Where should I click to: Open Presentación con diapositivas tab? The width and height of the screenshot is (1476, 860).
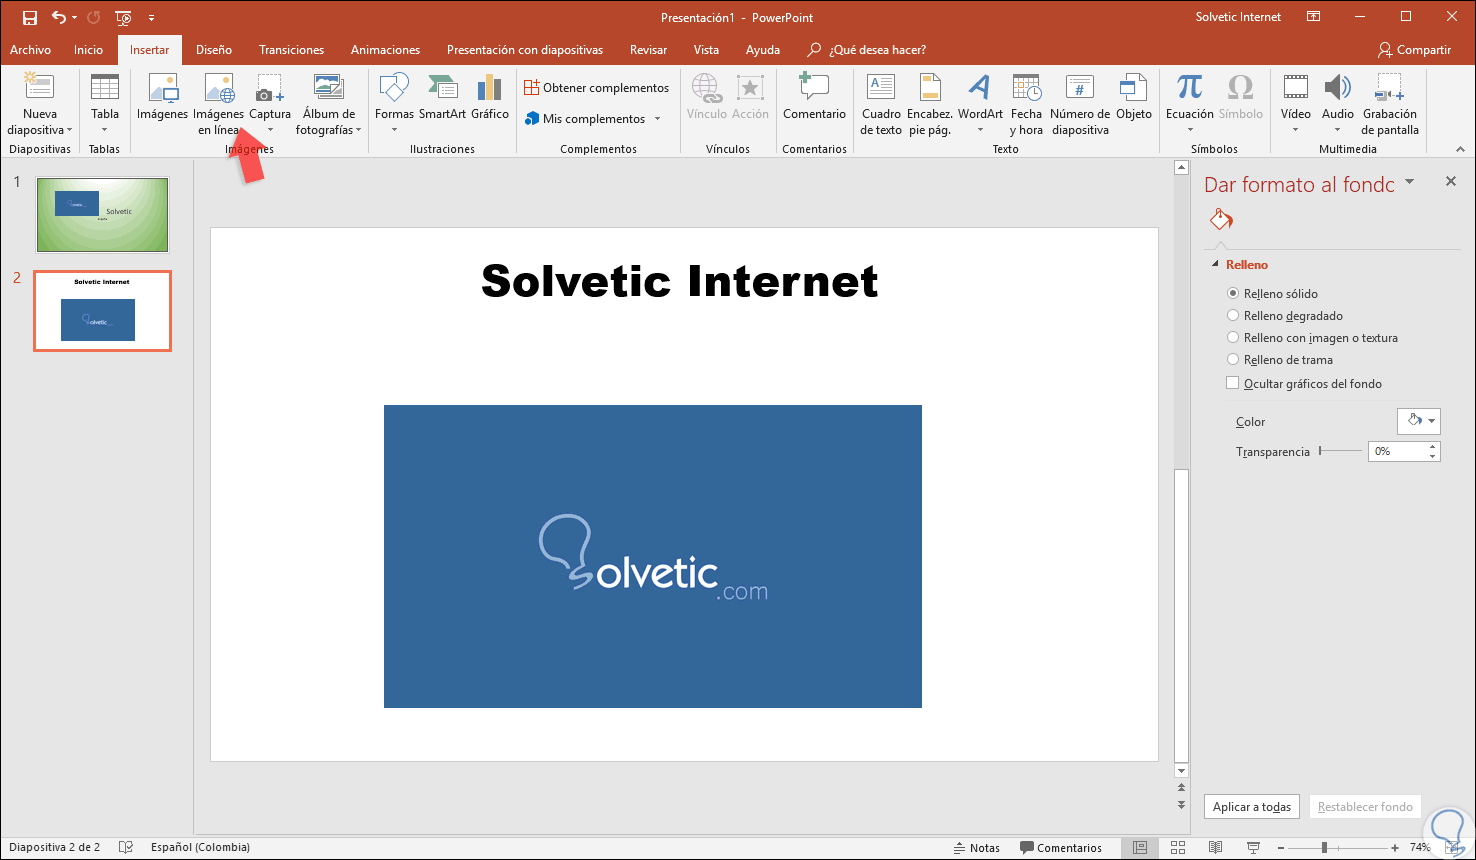point(525,50)
